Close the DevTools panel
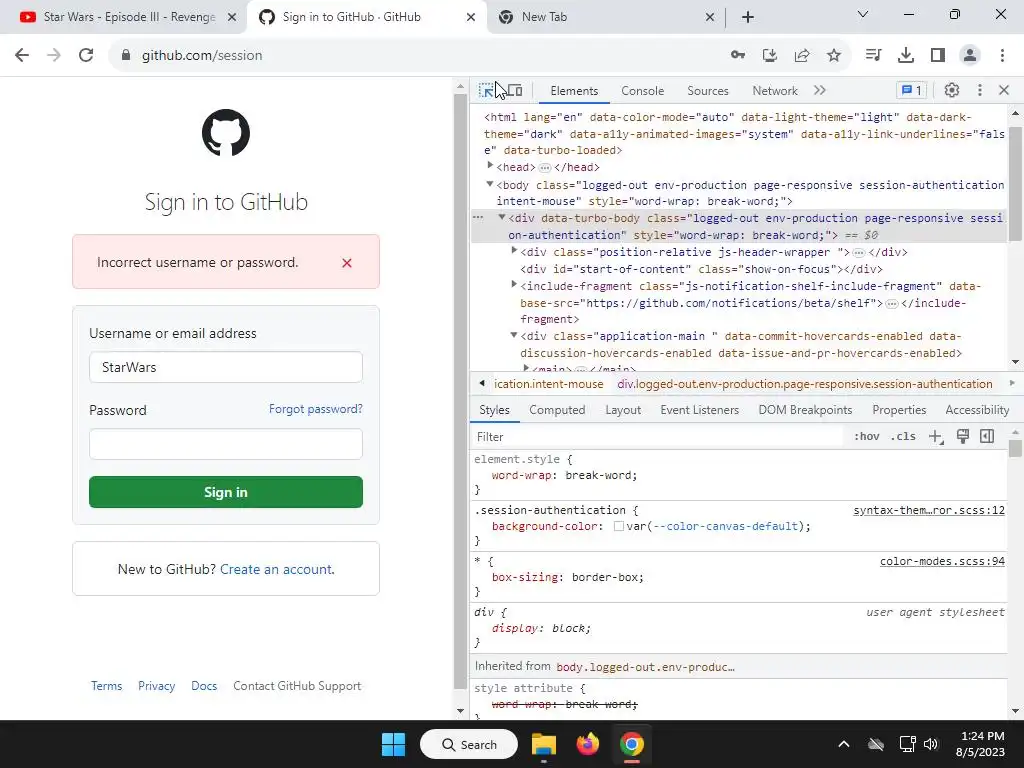This screenshot has width=1024, height=768. tap(1004, 91)
